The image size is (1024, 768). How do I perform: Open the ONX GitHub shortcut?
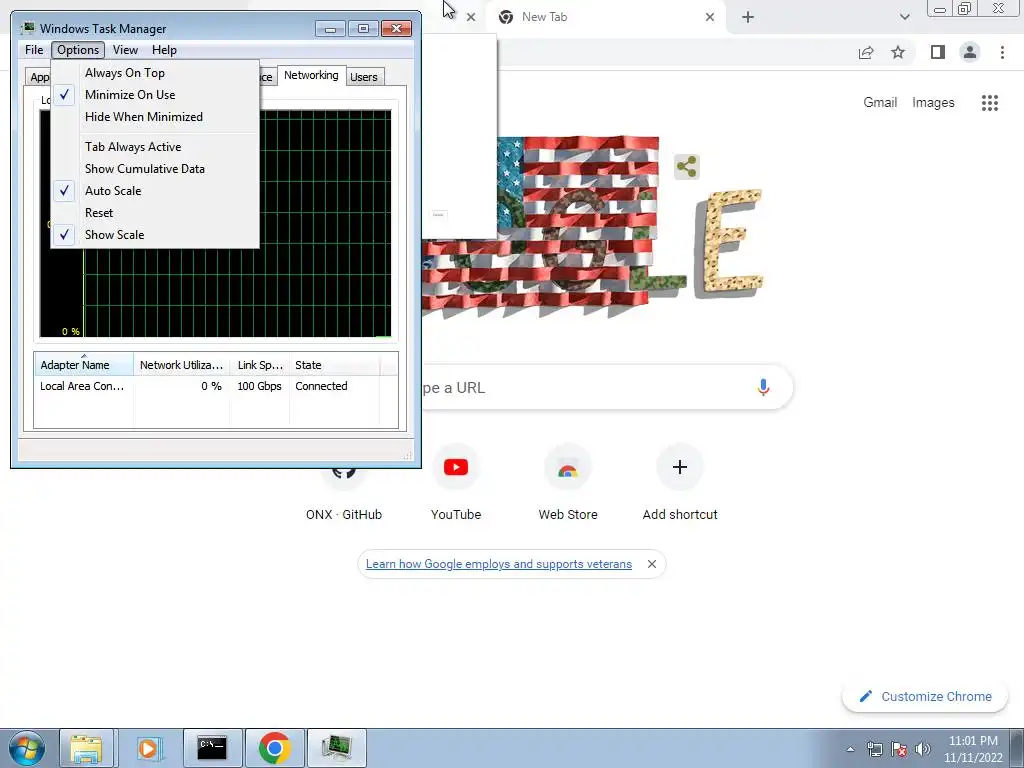(x=344, y=496)
